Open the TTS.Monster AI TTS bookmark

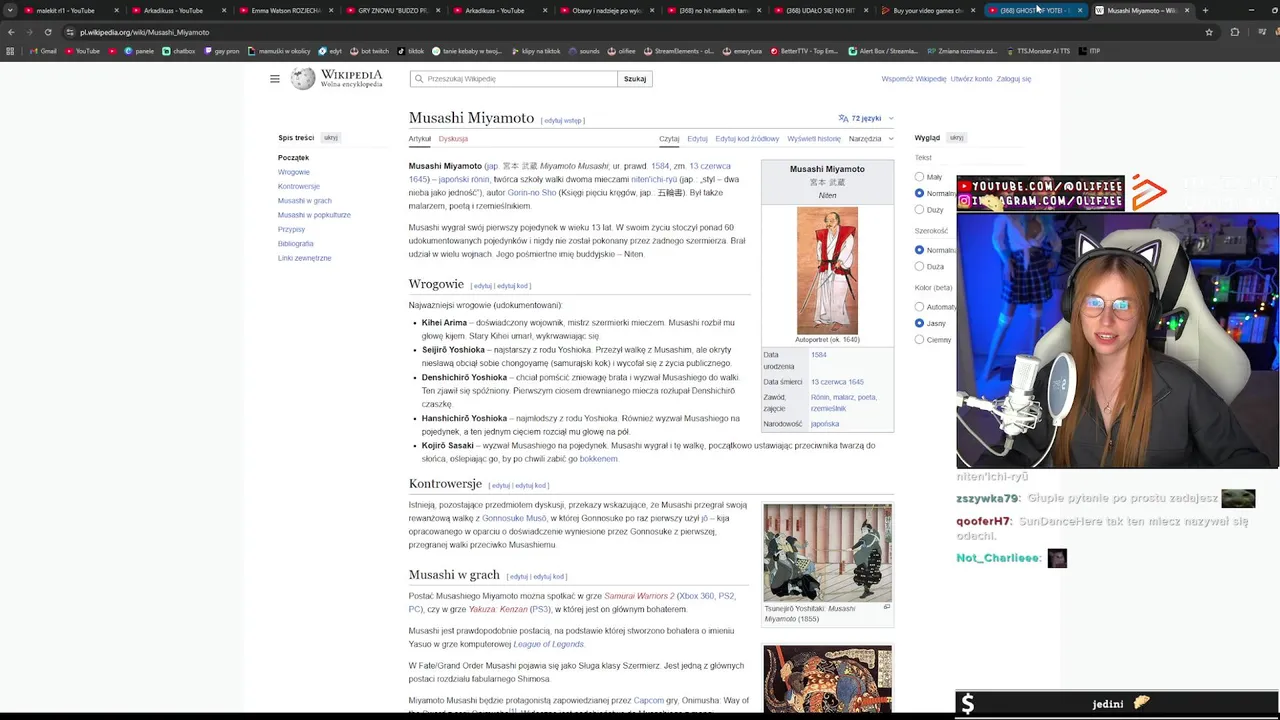point(1037,51)
